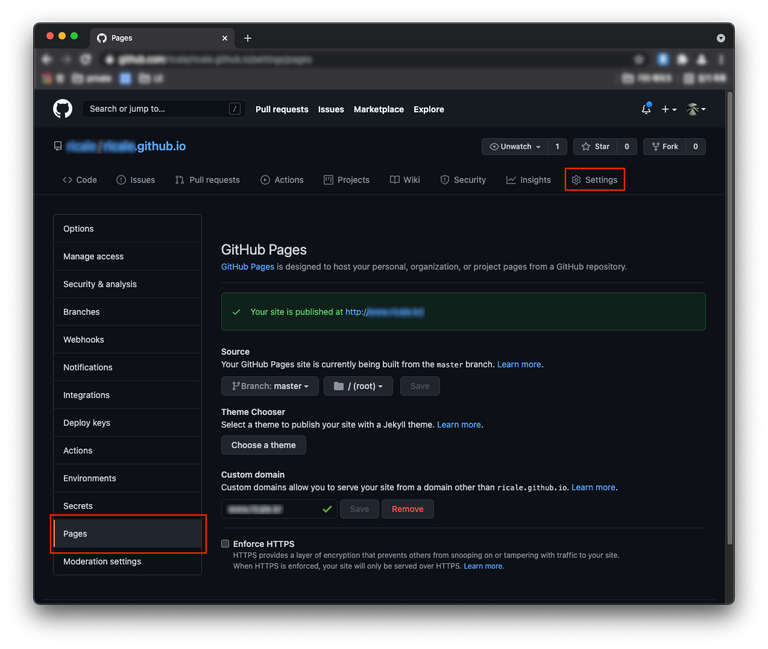Image resolution: width=768 pixels, height=649 pixels.
Task: Select Moderation settings in sidebar
Action: [127, 561]
